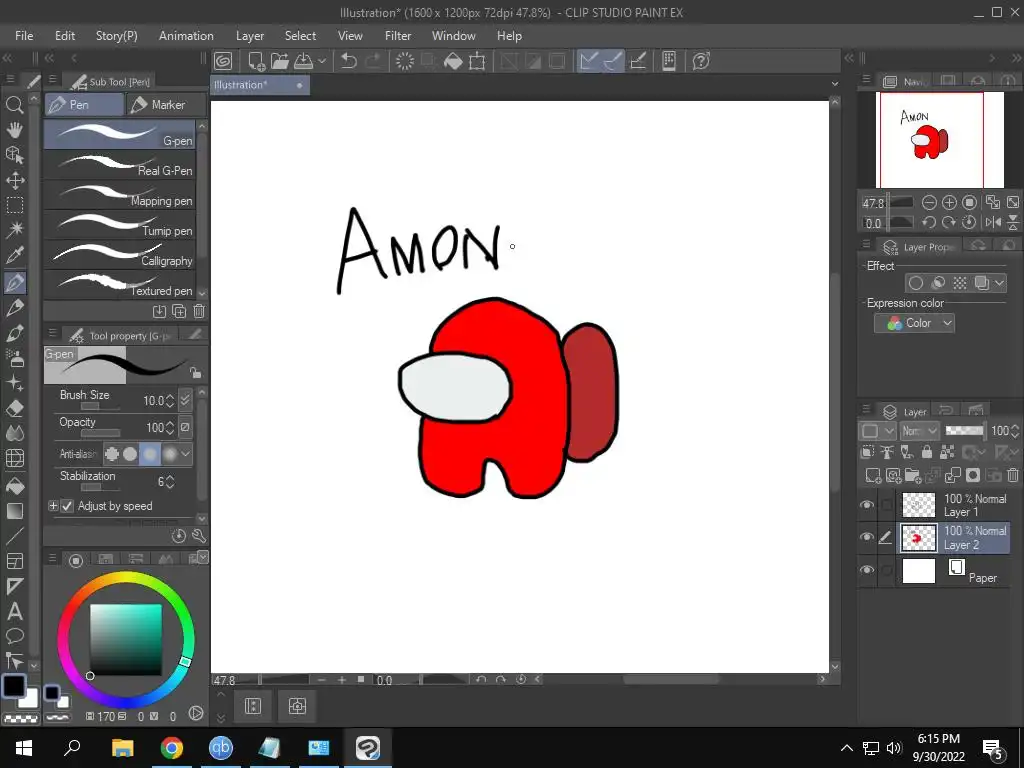Select the Move layer tool
The height and width of the screenshot is (768, 1024).
pos(14,180)
